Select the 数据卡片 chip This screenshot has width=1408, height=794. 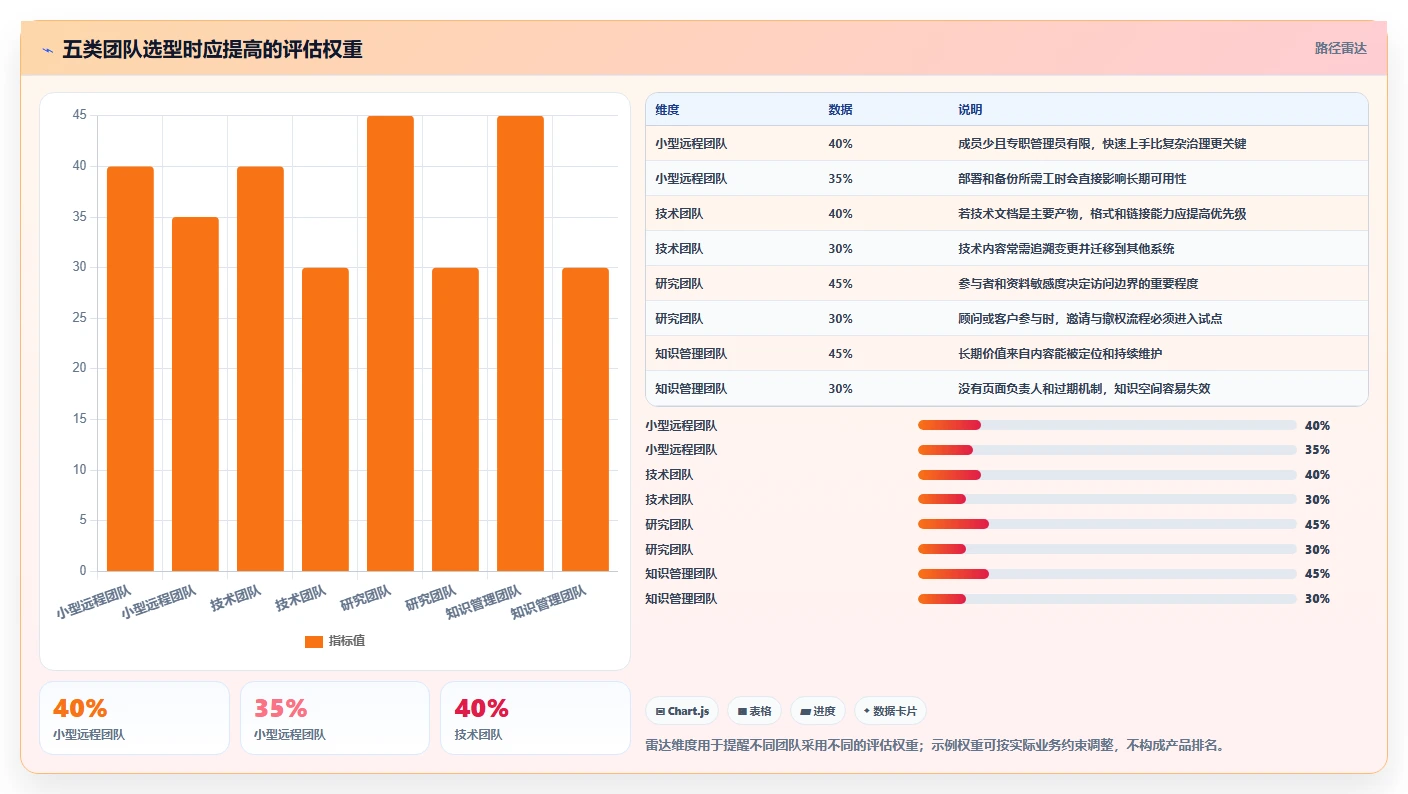click(x=890, y=711)
